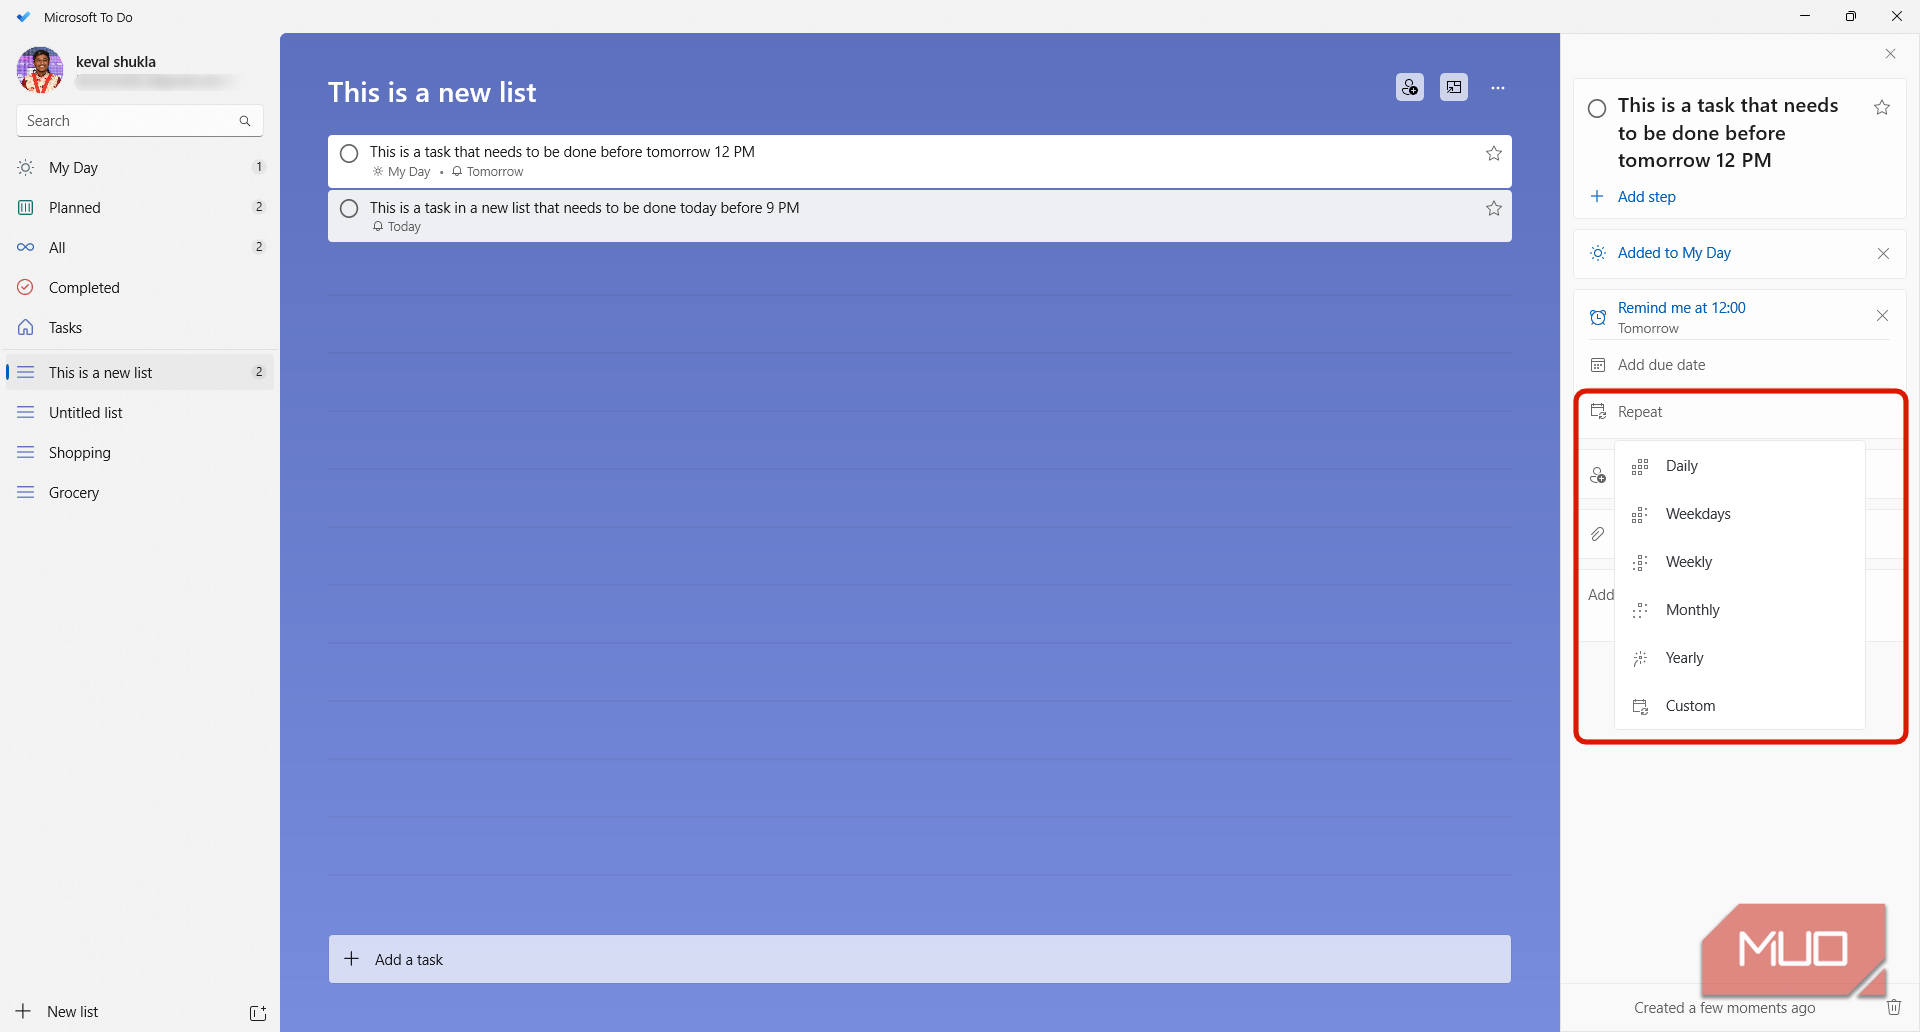Click Add a task field
The width and height of the screenshot is (1920, 1032).
[919, 959]
